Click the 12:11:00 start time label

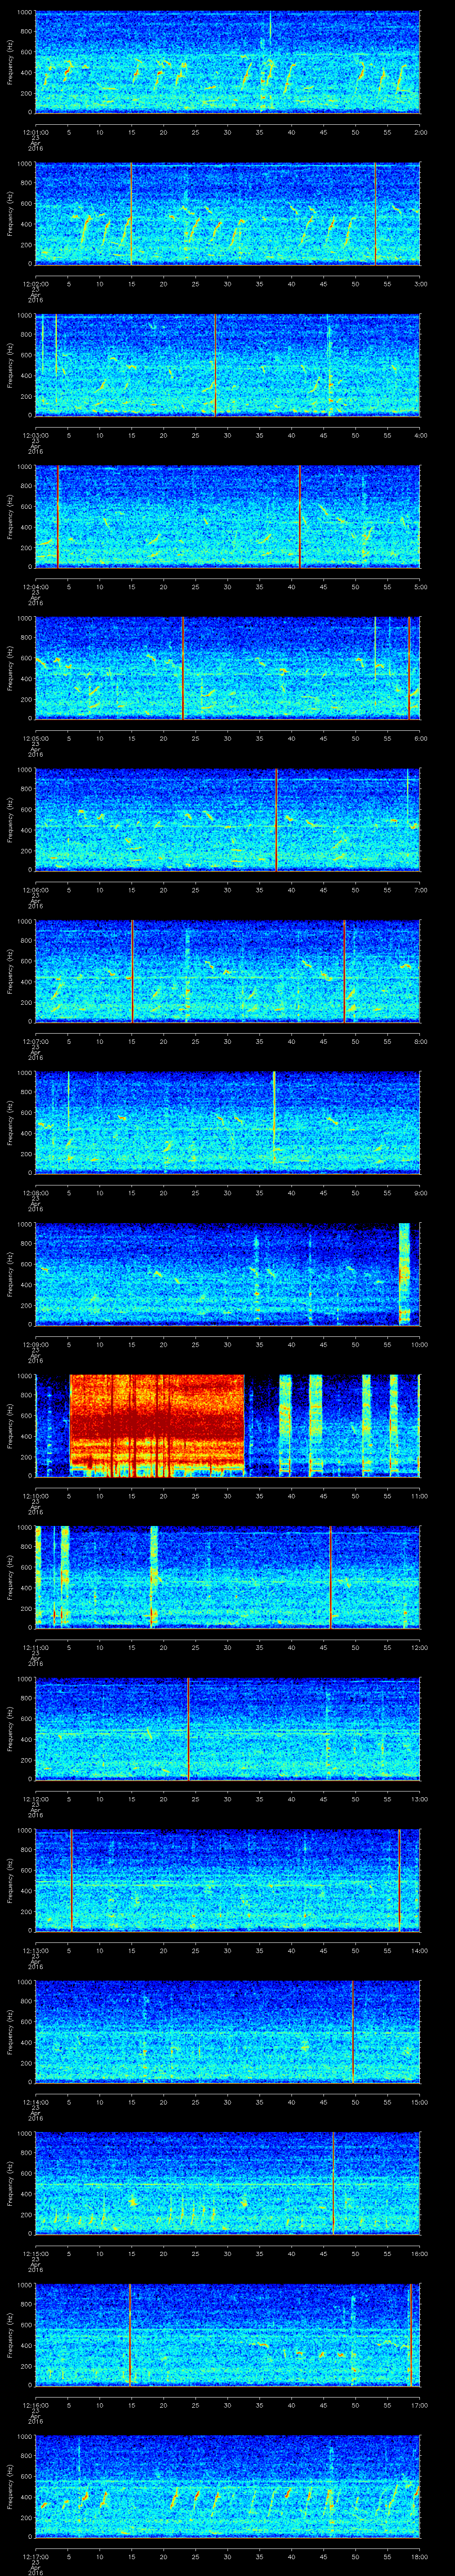tap(35, 1647)
